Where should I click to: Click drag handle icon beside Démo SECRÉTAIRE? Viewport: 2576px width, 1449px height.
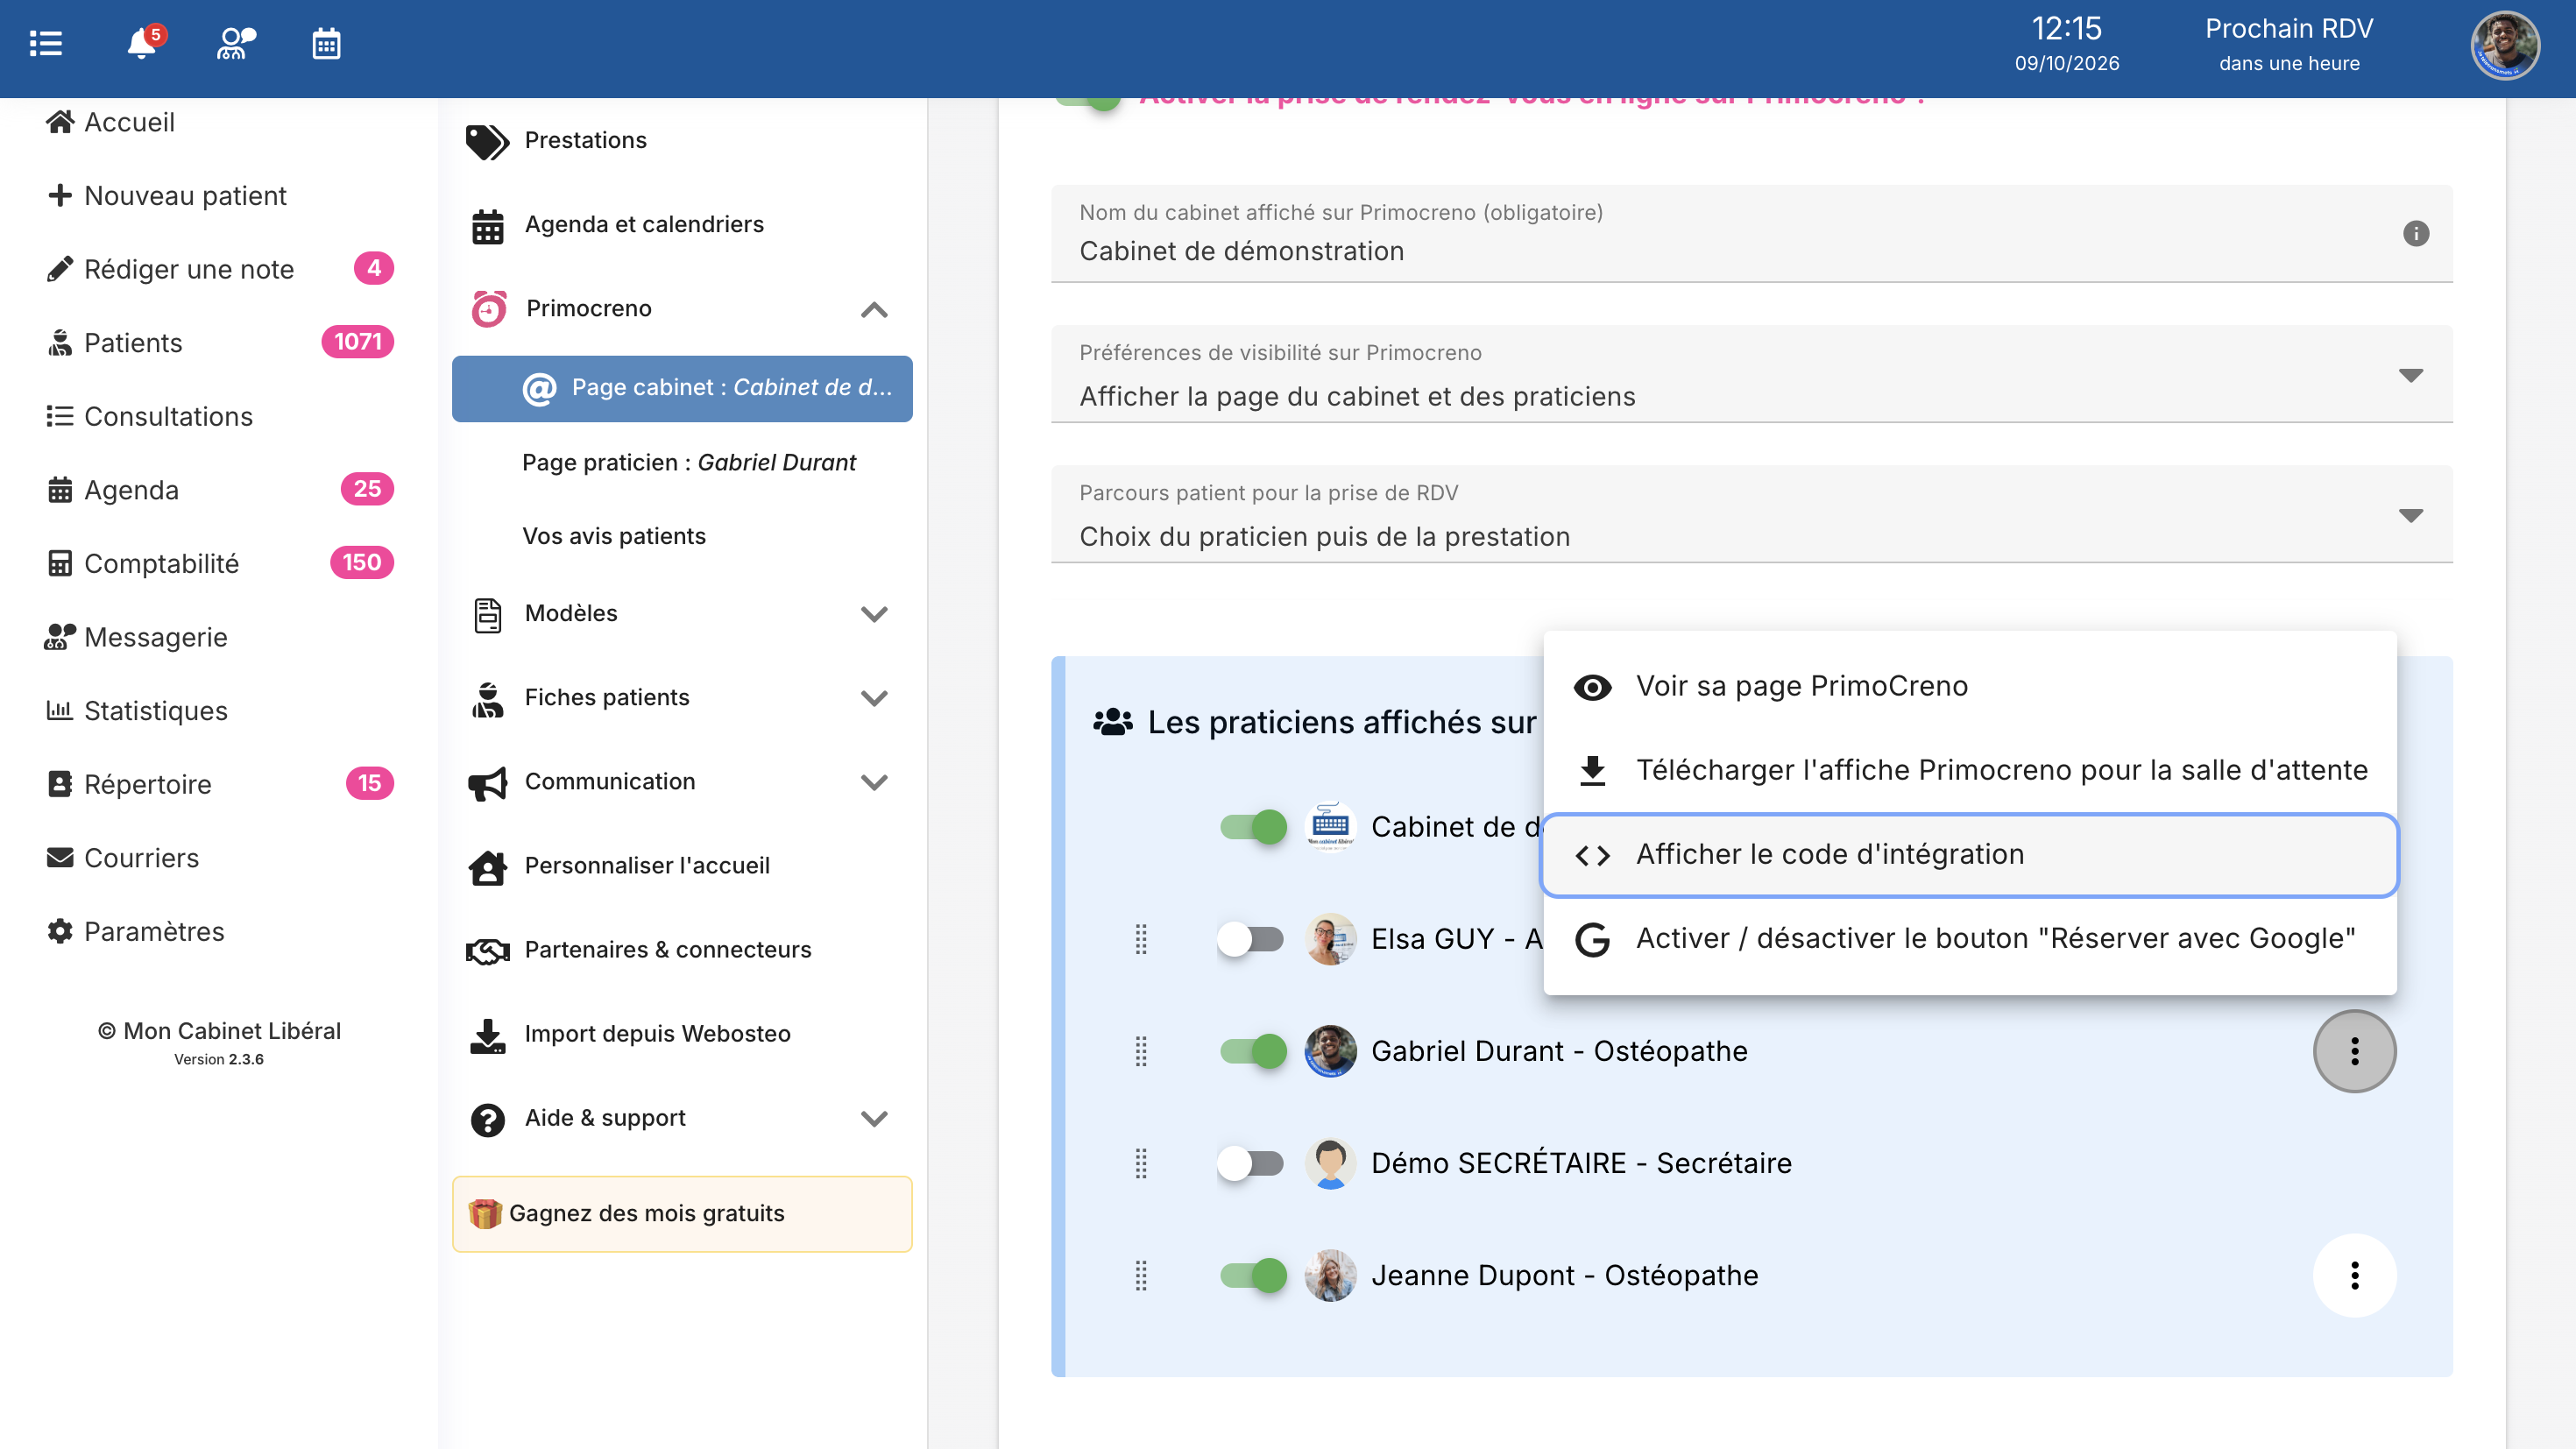[1141, 1163]
